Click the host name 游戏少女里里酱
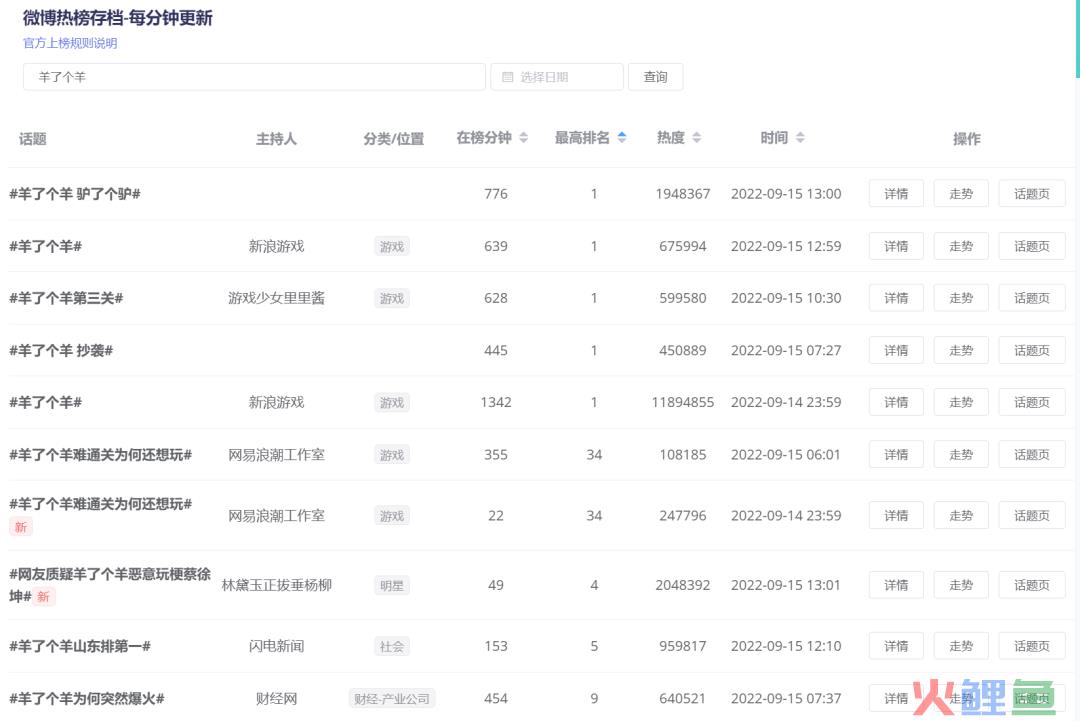Screen dimensions: 1080x721 tap(276, 298)
